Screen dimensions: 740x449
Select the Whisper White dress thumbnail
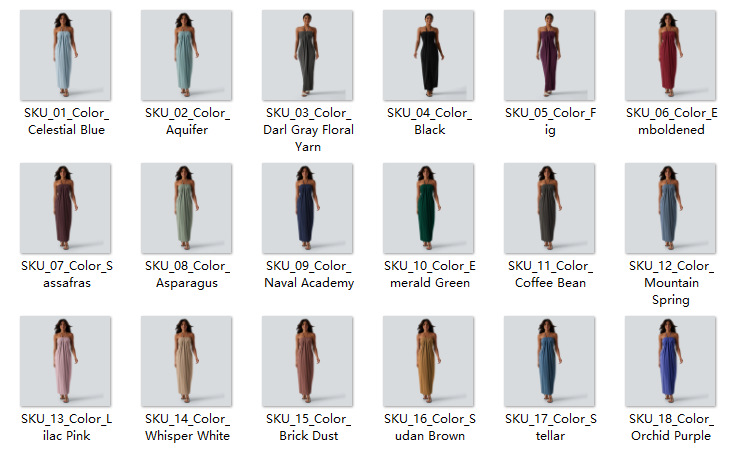click(x=186, y=361)
